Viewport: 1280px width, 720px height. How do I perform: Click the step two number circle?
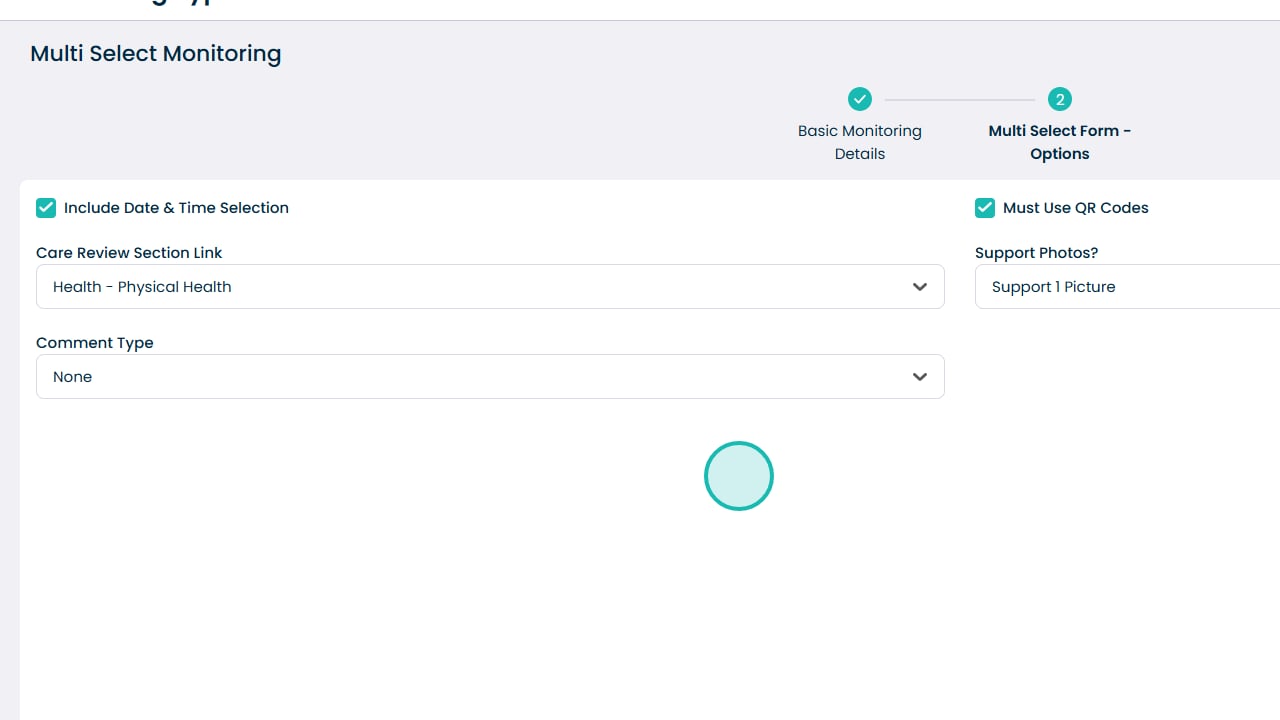[1060, 99]
